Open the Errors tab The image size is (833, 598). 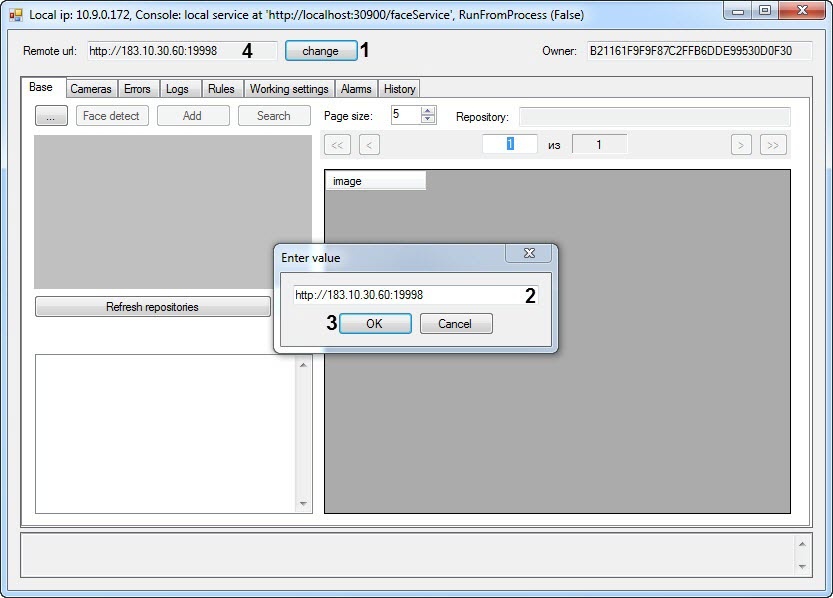[x=137, y=89]
